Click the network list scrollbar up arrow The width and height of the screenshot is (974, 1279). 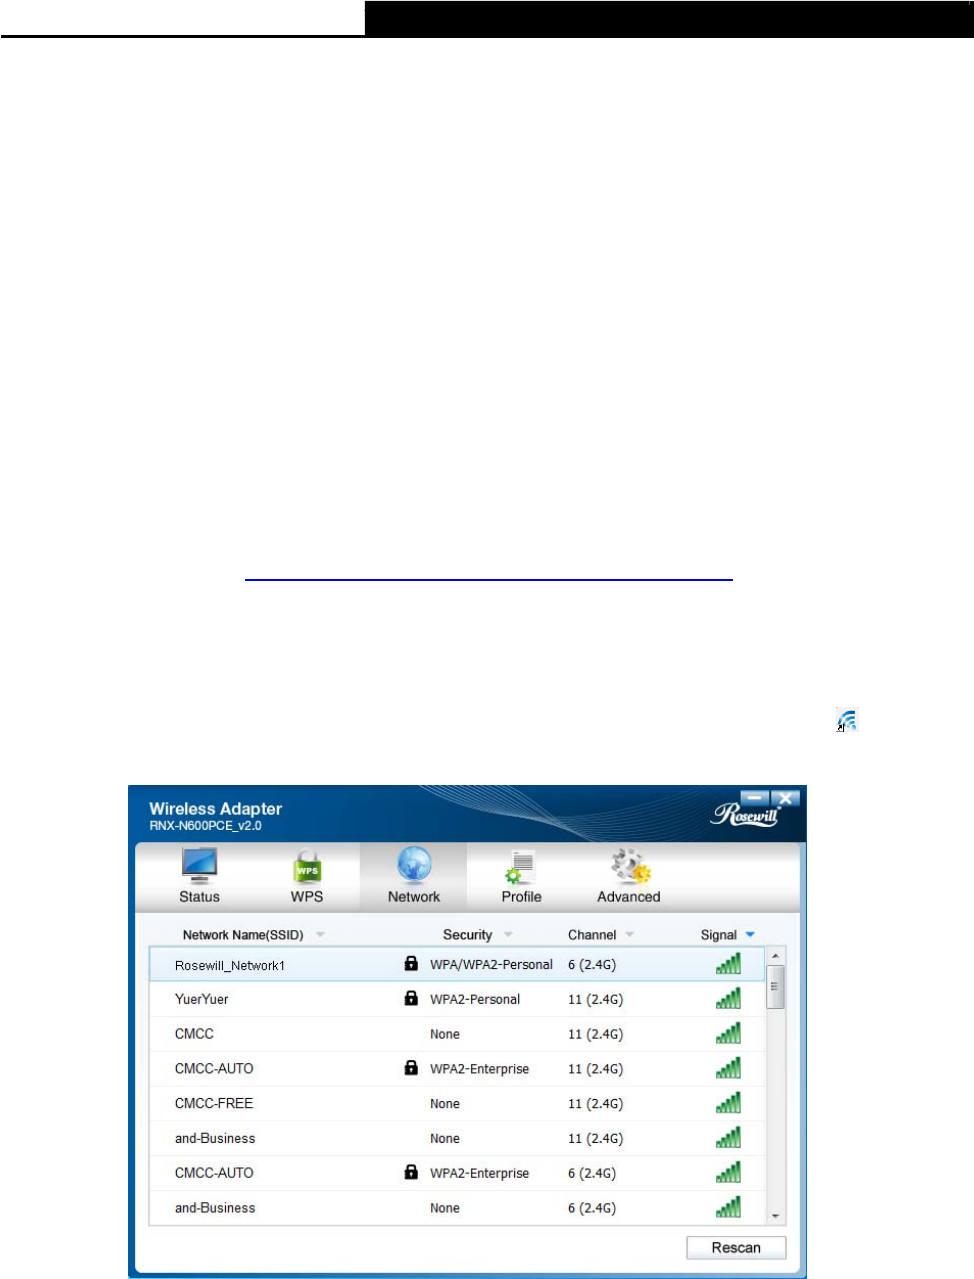[x=775, y=957]
